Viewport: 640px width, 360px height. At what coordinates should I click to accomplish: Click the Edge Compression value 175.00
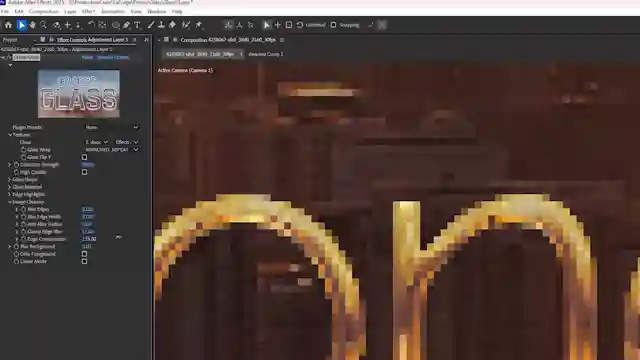(x=89, y=239)
